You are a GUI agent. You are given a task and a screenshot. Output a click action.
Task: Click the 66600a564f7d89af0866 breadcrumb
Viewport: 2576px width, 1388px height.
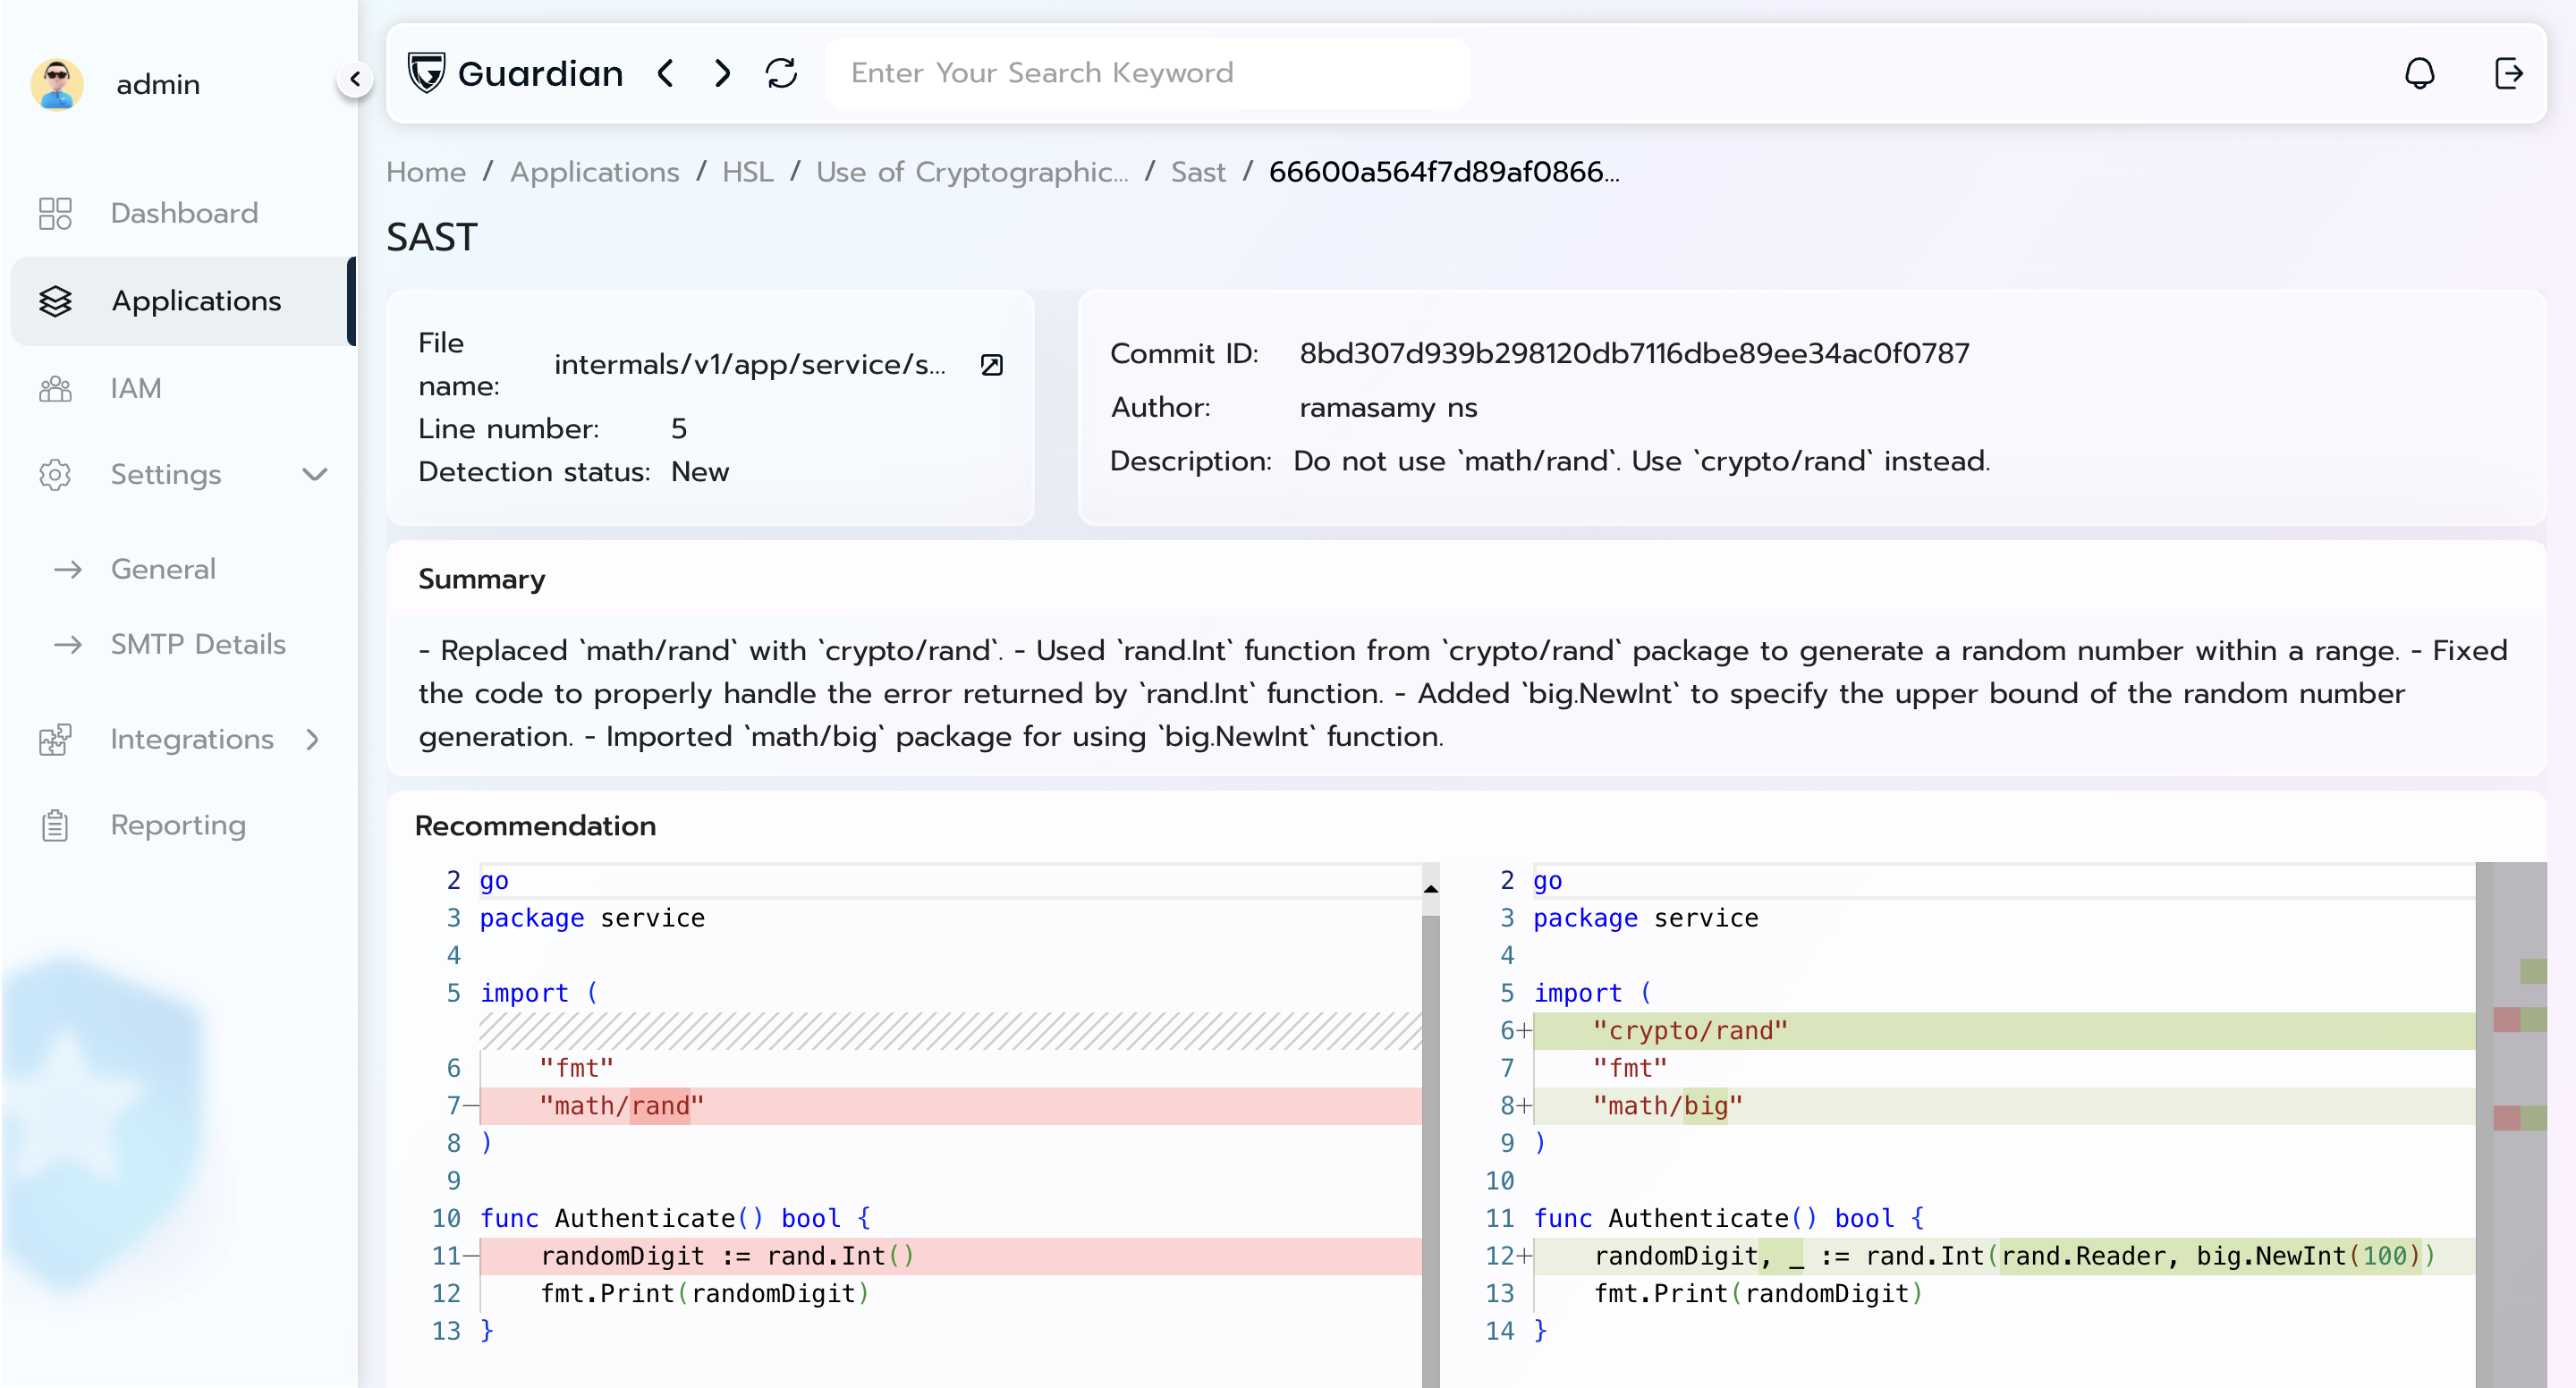pos(1444,172)
